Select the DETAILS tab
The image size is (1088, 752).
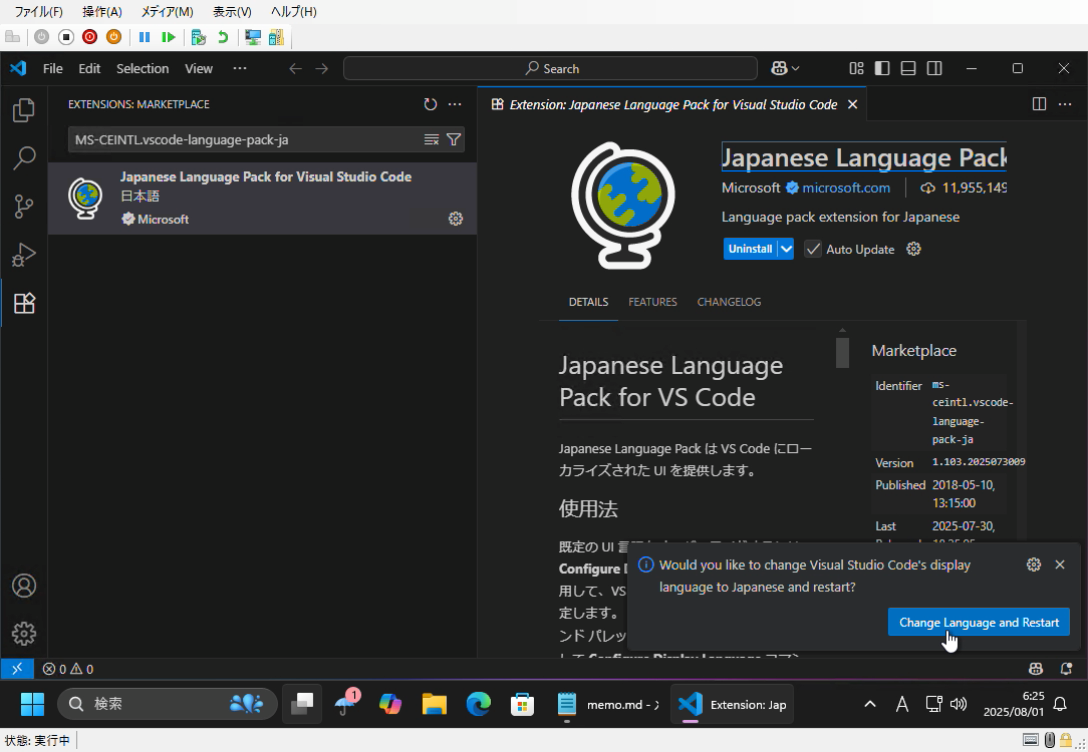(588, 302)
